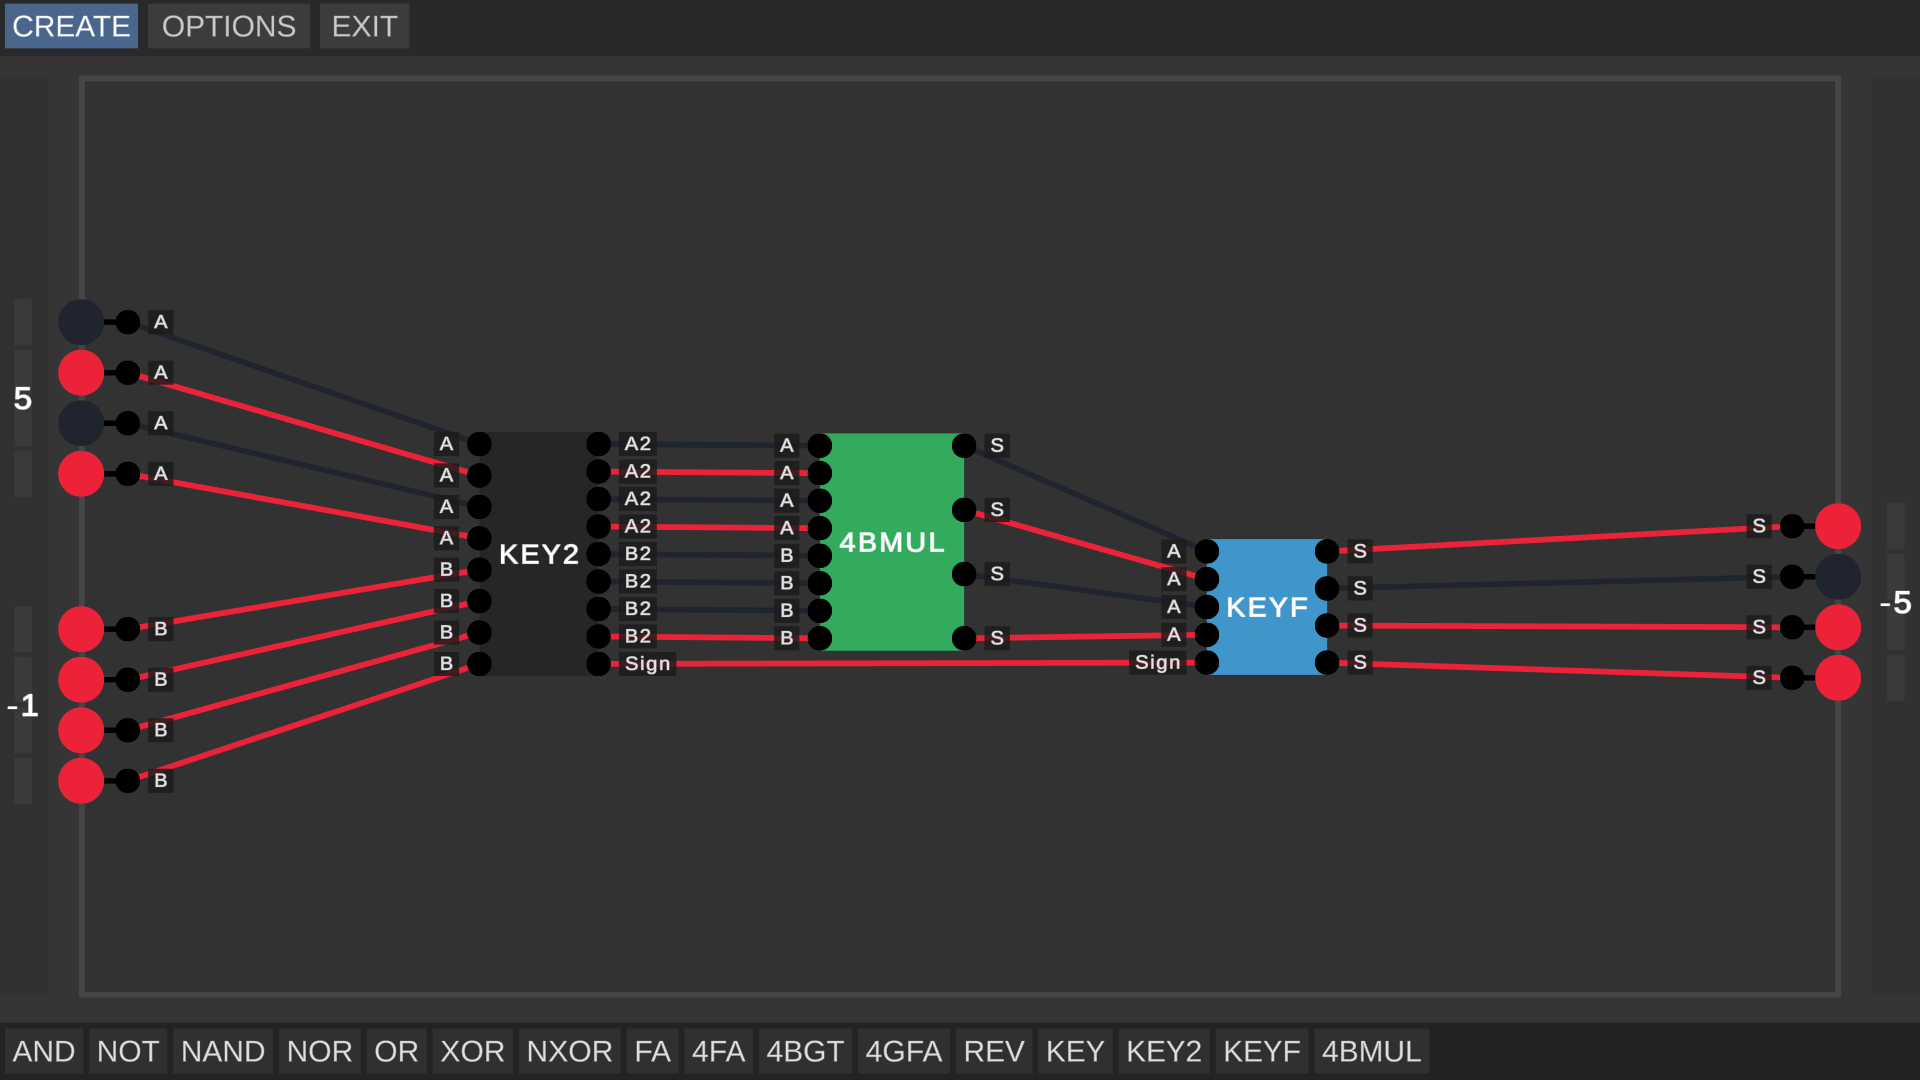Click the Sign output pin on KEY2
The width and height of the screenshot is (1920, 1080).
click(x=598, y=664)
